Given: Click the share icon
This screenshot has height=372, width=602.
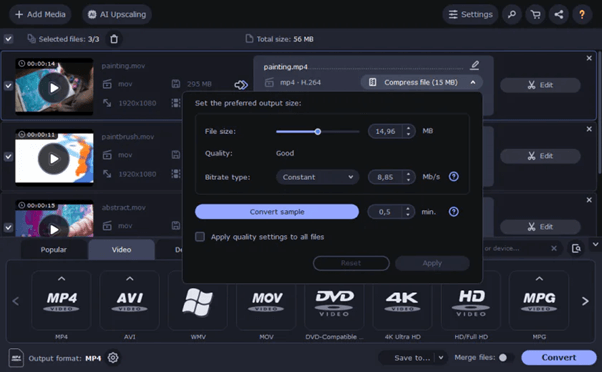Looking at the screenshot, I should click(x=559, y=15).
